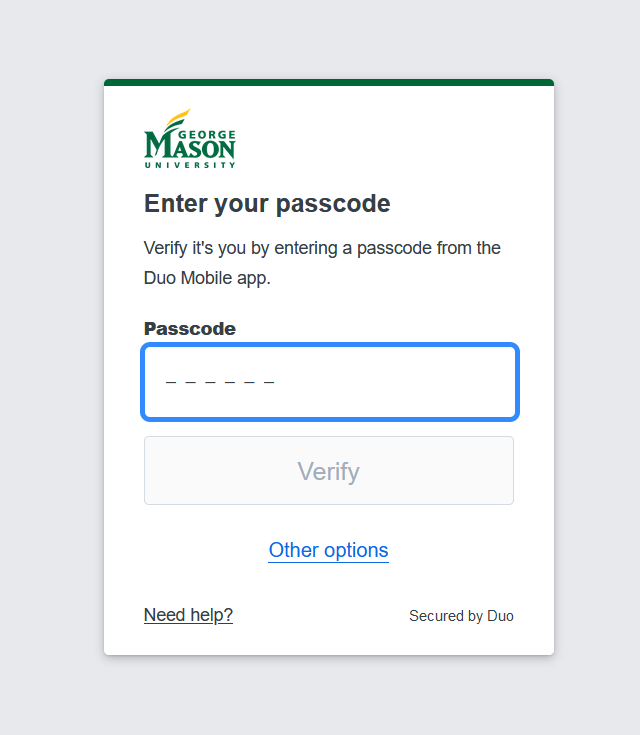Image resolution: width=640 pixels, height=735 pixels.
Task: Click the "Enter your passcode" heading
Action: coord(267,204)
